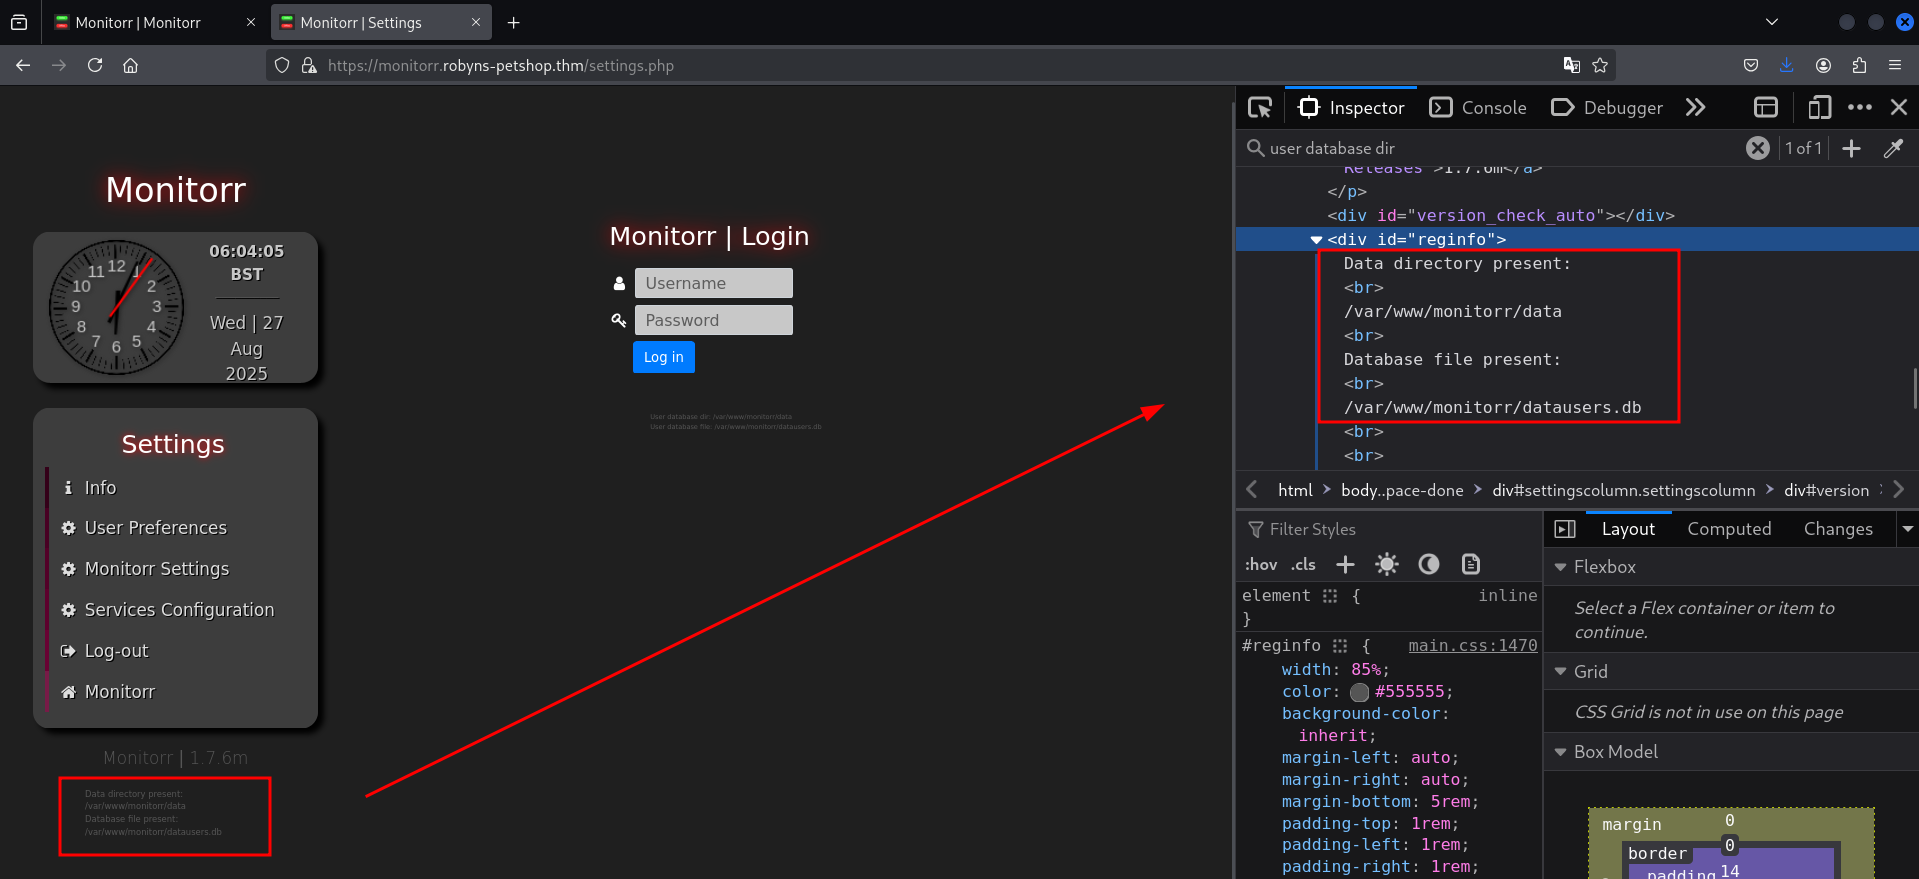Open the main.css:1470 source link
The image size is (1919, 879).
[1472, 646]
